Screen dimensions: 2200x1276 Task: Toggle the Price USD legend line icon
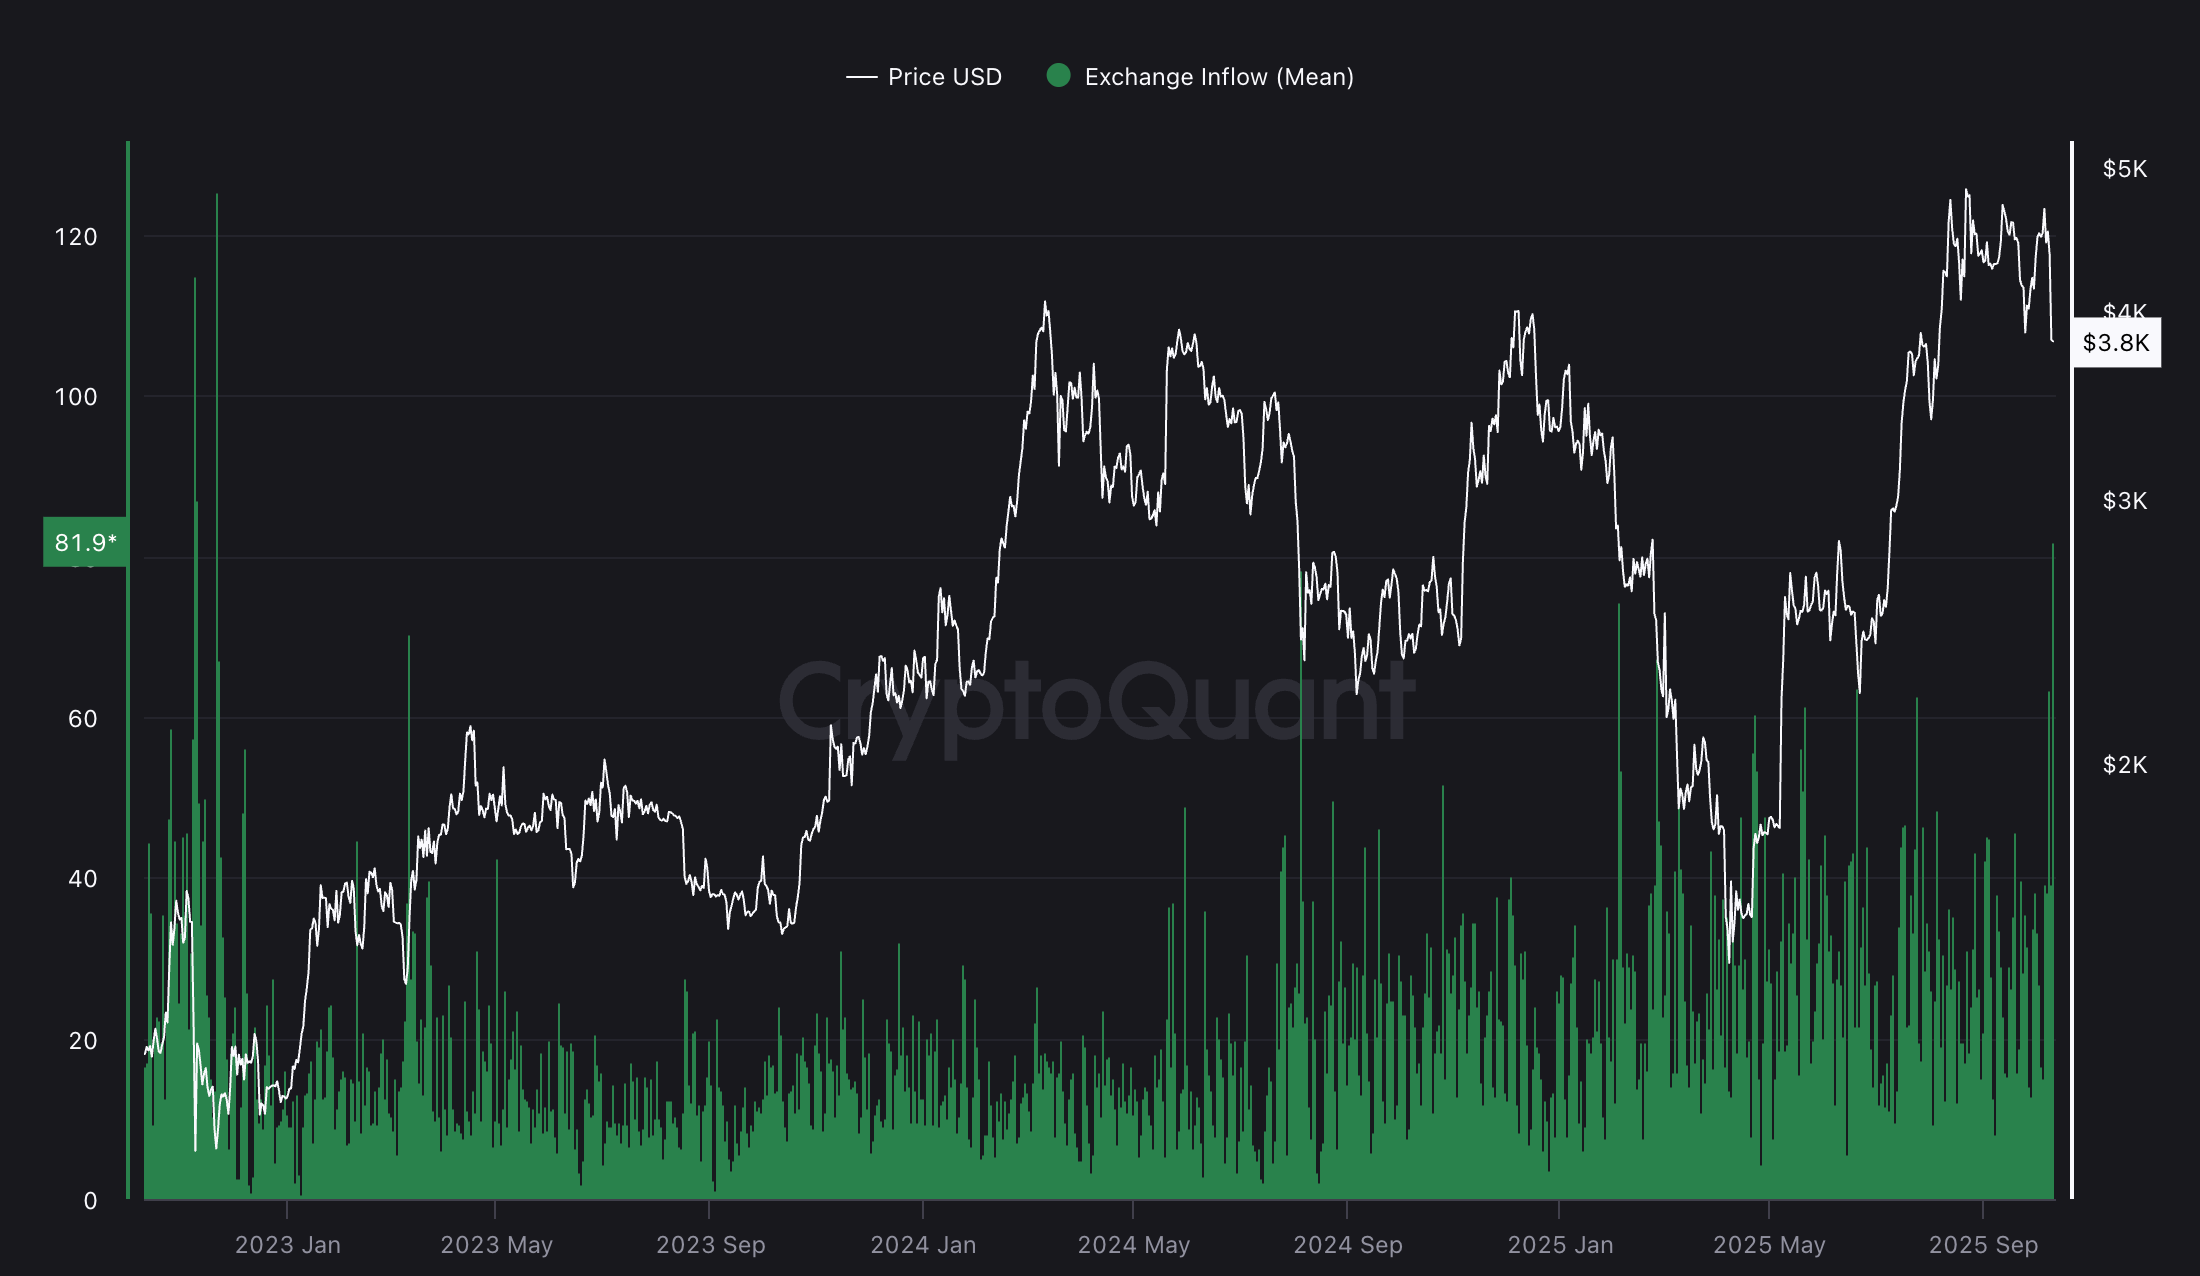[861, 77]
